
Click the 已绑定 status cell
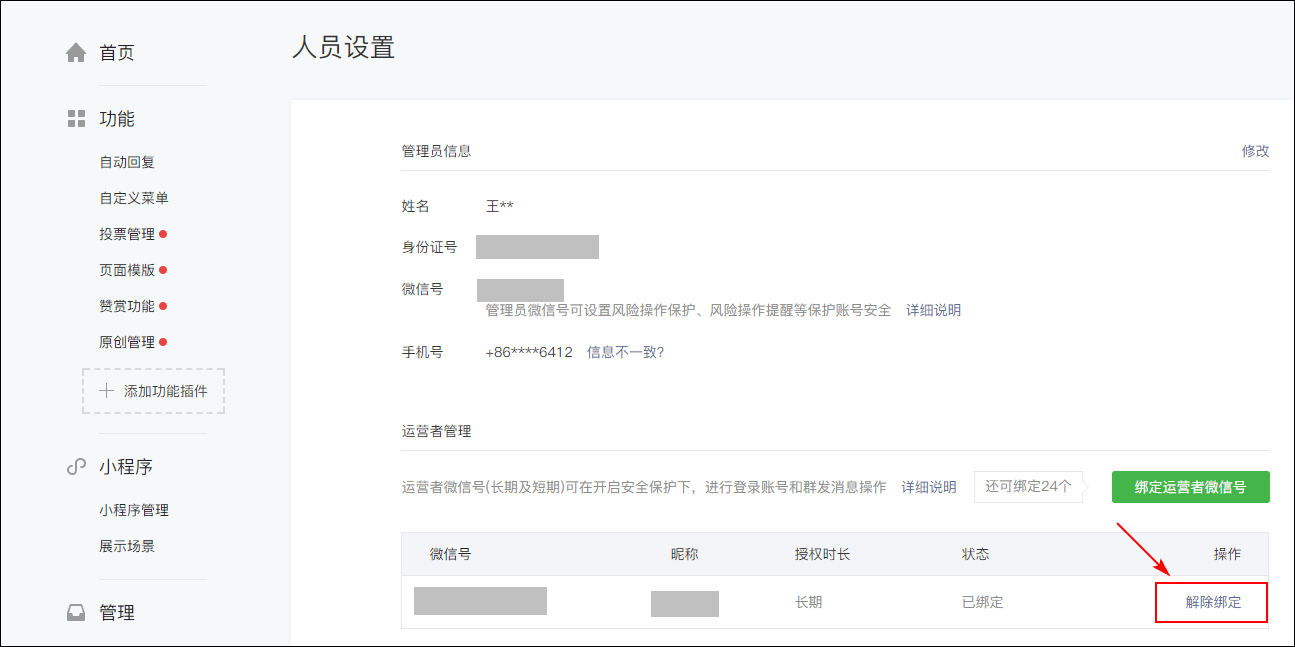click(983, 602)
